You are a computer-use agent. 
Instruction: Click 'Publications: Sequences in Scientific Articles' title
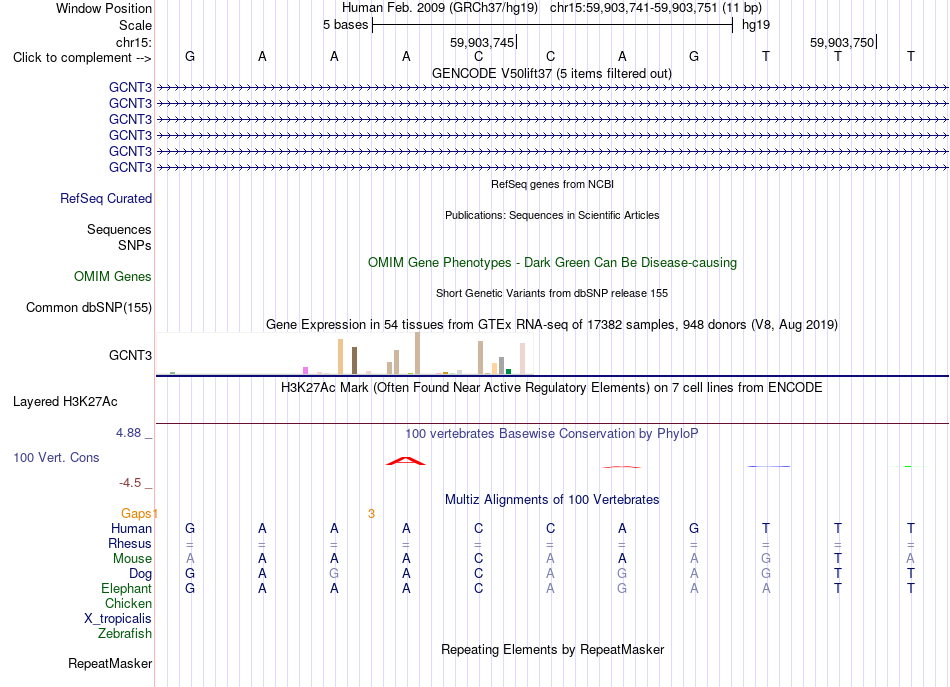[552, 215]
